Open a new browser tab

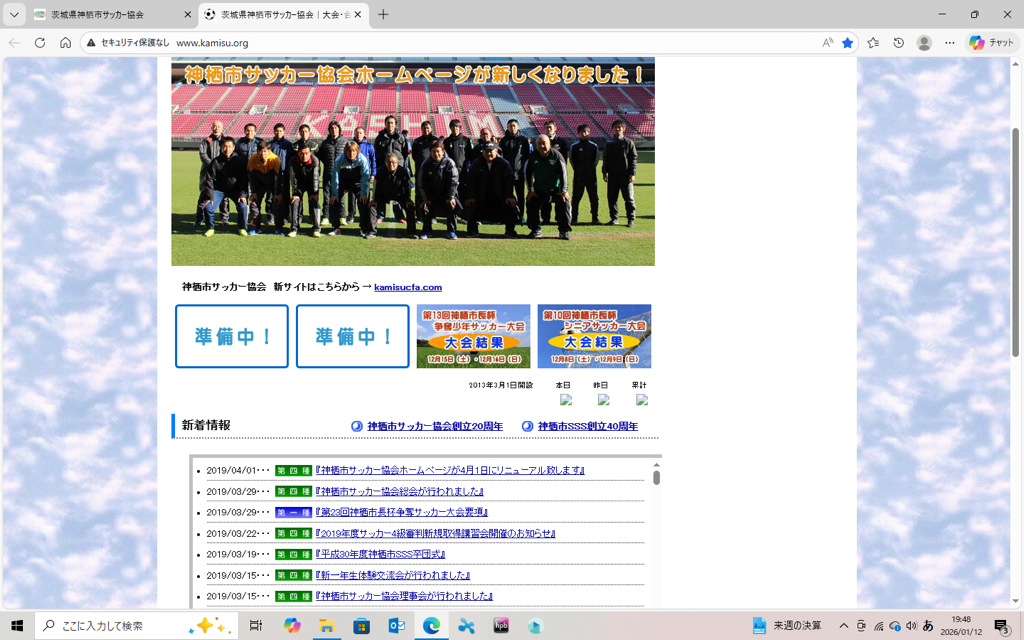383,15
